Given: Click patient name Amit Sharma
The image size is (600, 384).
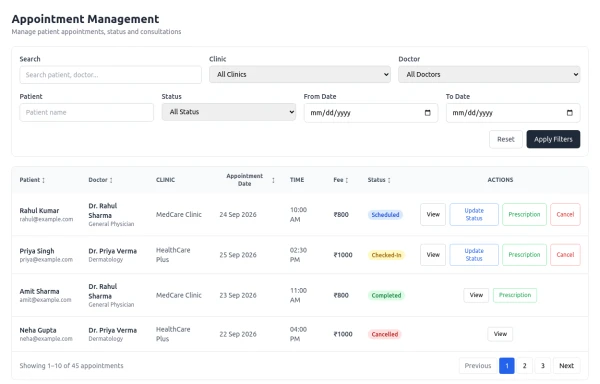Looking at the screenshot, I should [x=39, y=291].
